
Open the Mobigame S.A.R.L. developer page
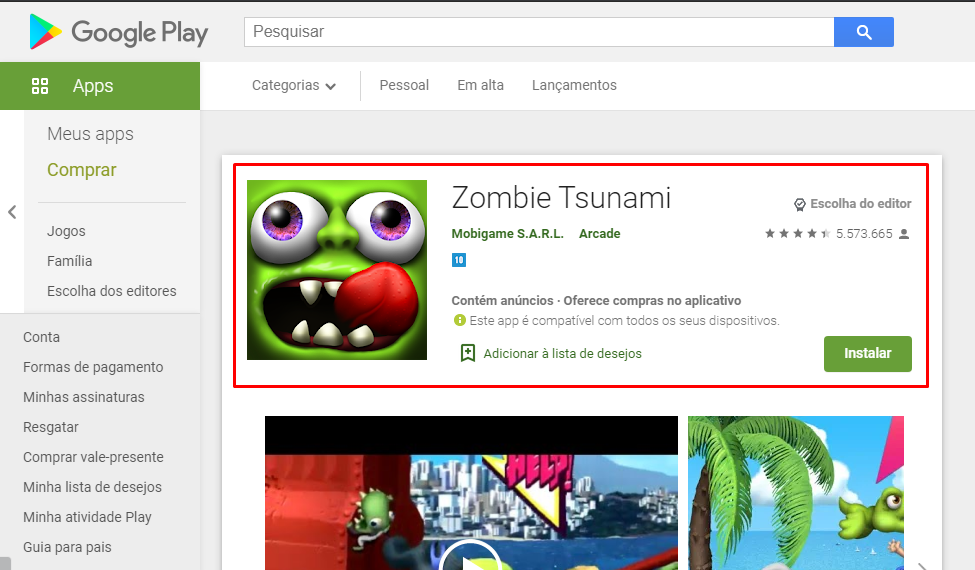[x=507, y=234]
